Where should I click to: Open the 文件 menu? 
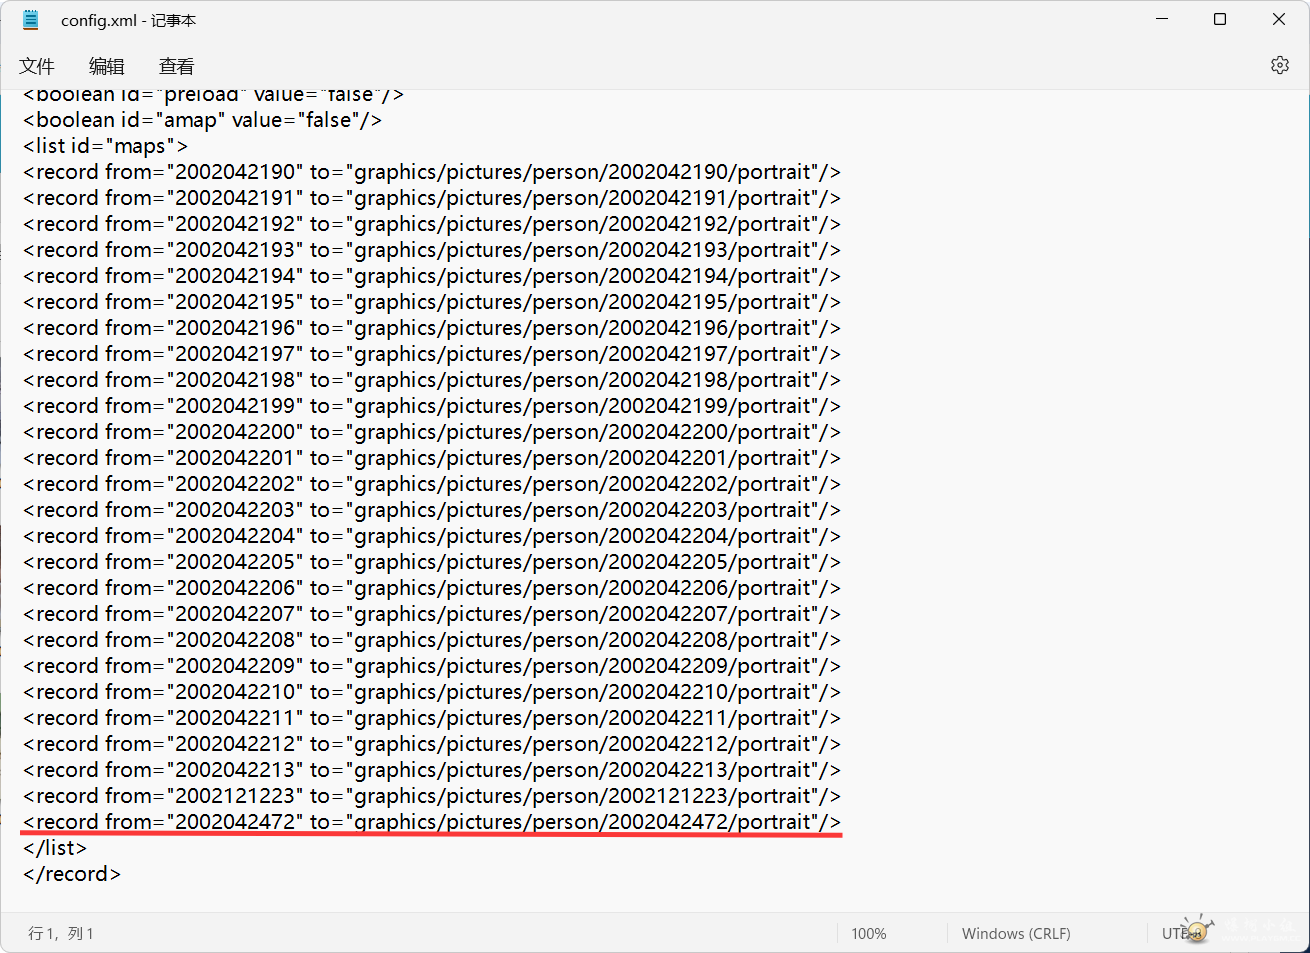point(37,66)
